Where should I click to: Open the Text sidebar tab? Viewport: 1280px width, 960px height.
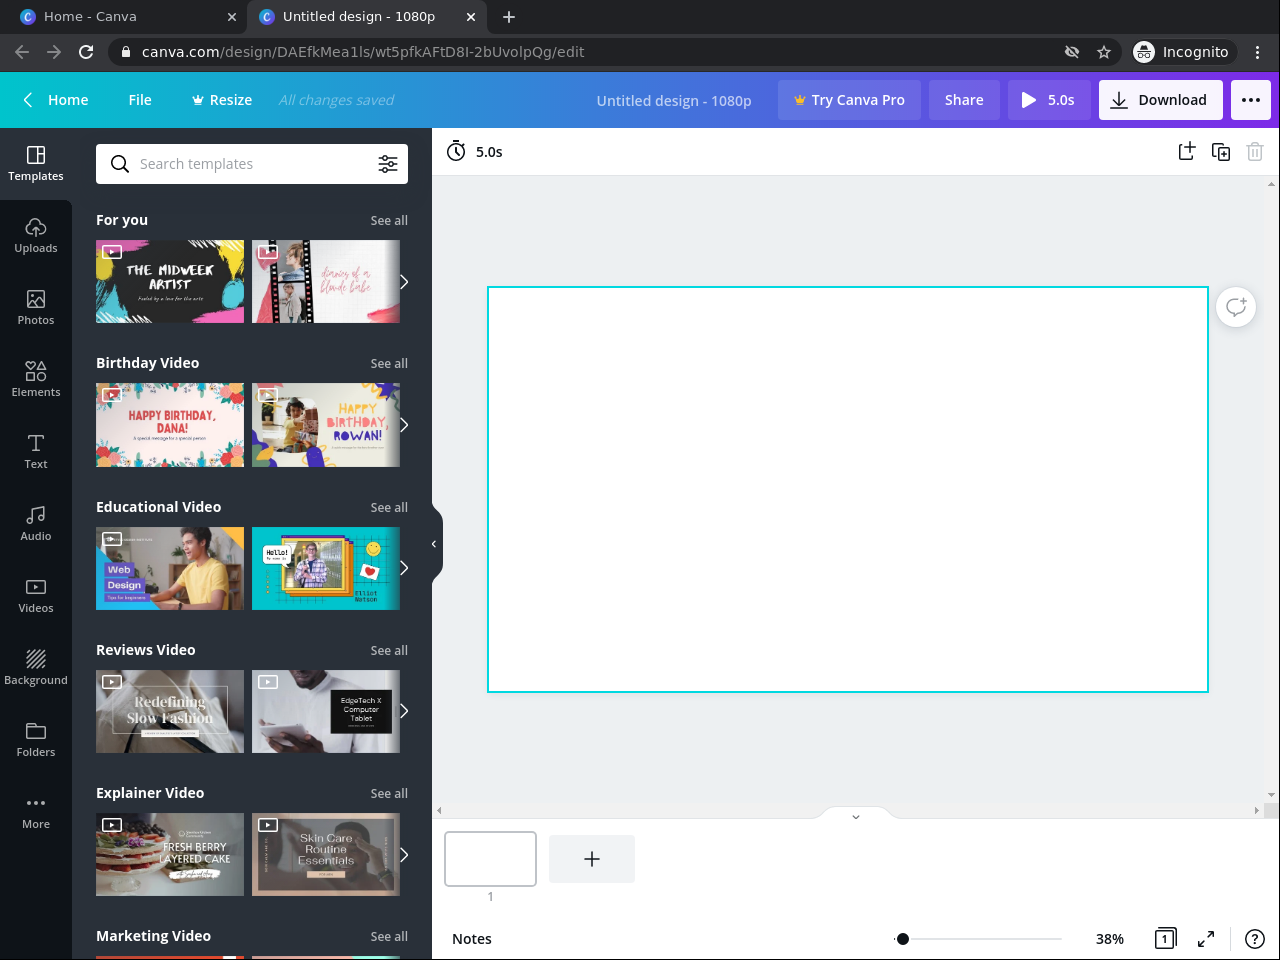tap(36, 452)
